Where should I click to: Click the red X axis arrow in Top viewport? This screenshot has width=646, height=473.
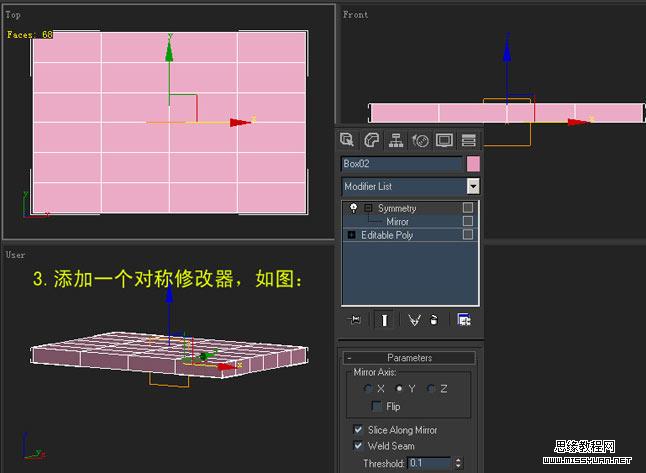point(241,122)
